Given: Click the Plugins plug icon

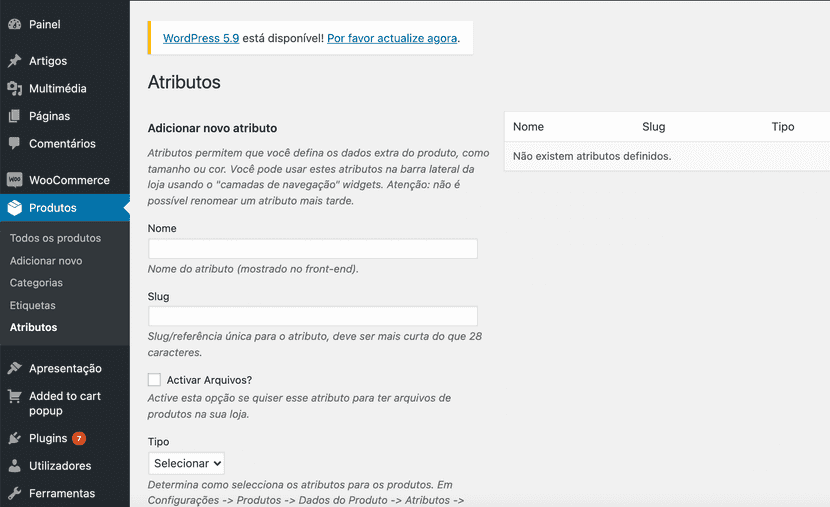Looking at the screenshot, I should click(x=14, y=438).
